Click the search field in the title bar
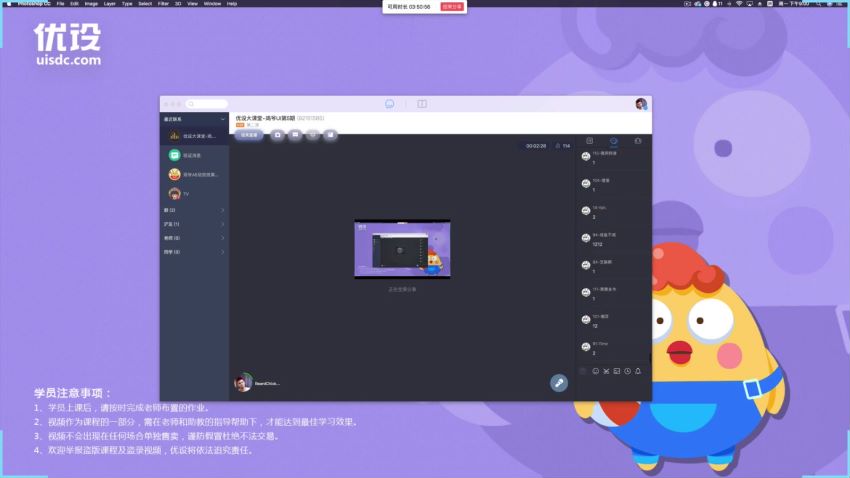The height and width of the screenshot is (478, 850). (x=207, y=104)
